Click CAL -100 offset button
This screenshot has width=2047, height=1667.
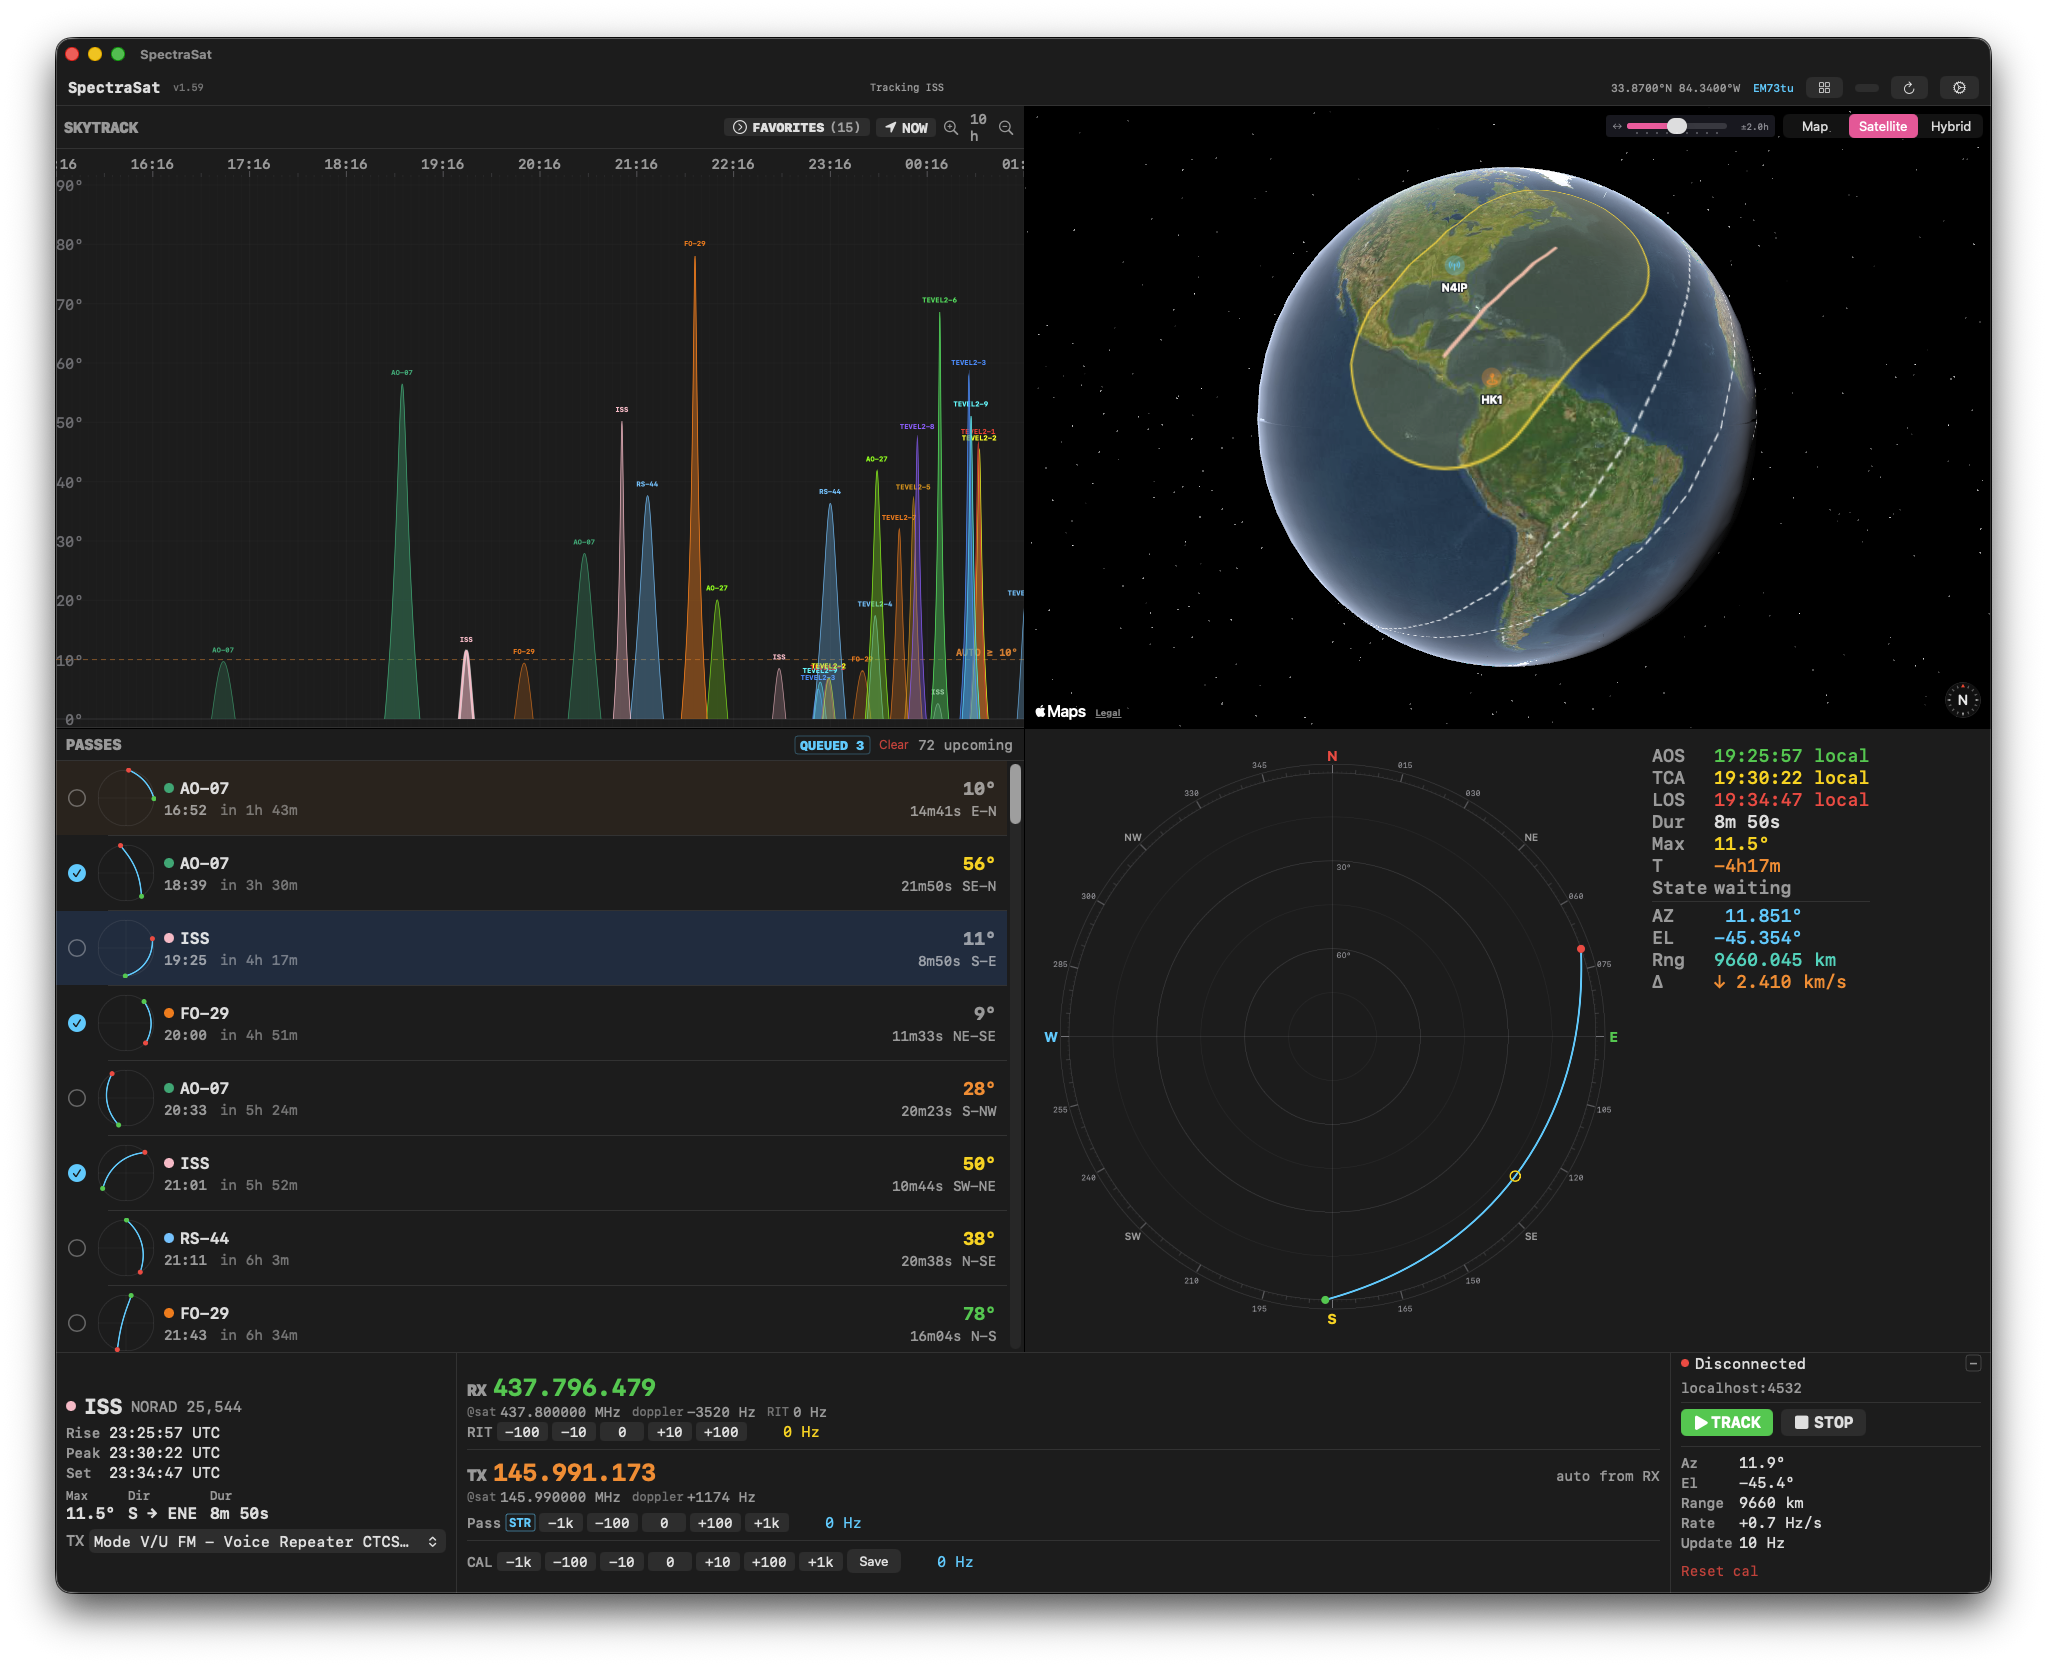(570, 1562)
